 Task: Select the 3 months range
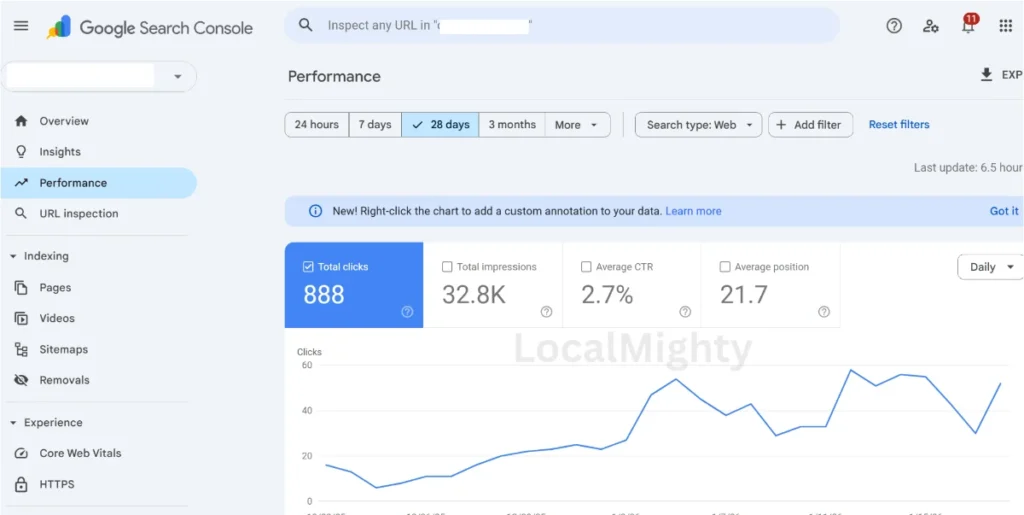(x=512, y=125)
